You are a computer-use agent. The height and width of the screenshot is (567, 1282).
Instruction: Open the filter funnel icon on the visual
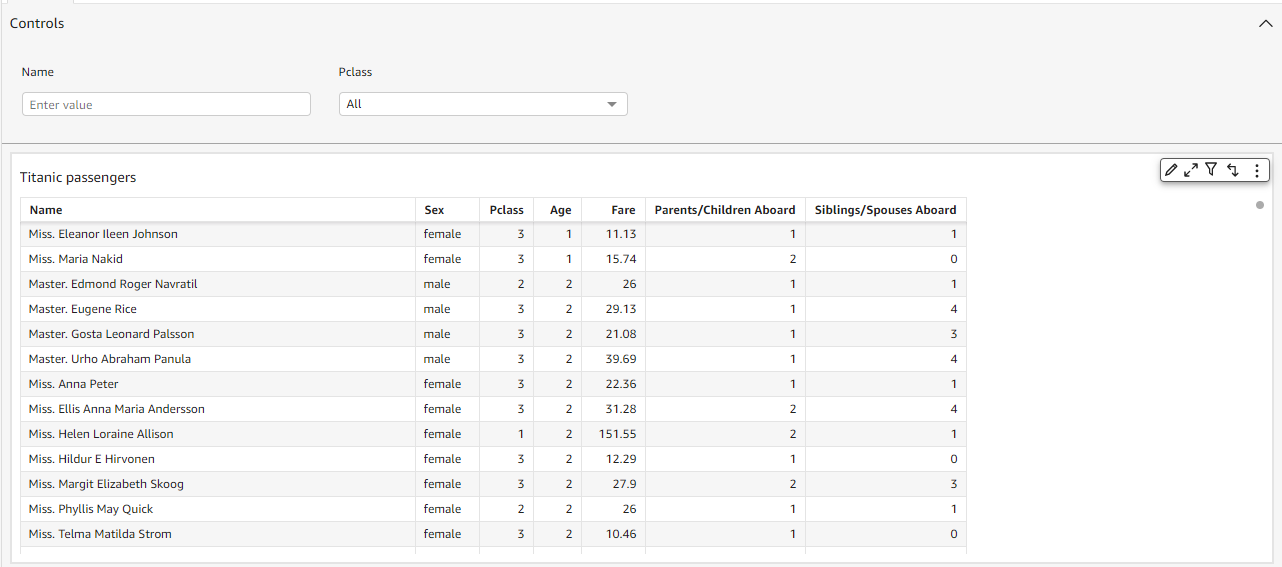[1211, 170]
